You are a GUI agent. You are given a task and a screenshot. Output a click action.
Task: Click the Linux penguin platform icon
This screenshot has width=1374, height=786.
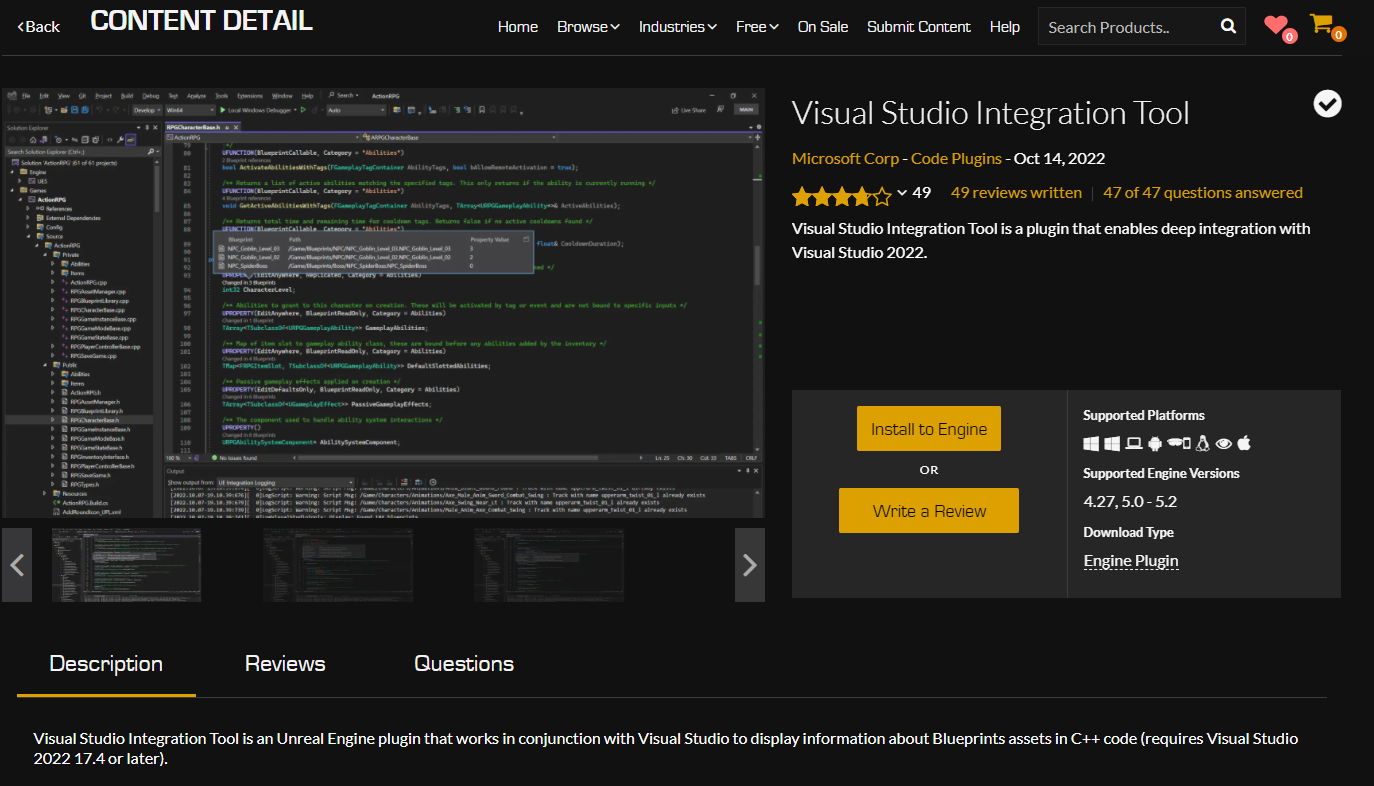point(1202,443)
